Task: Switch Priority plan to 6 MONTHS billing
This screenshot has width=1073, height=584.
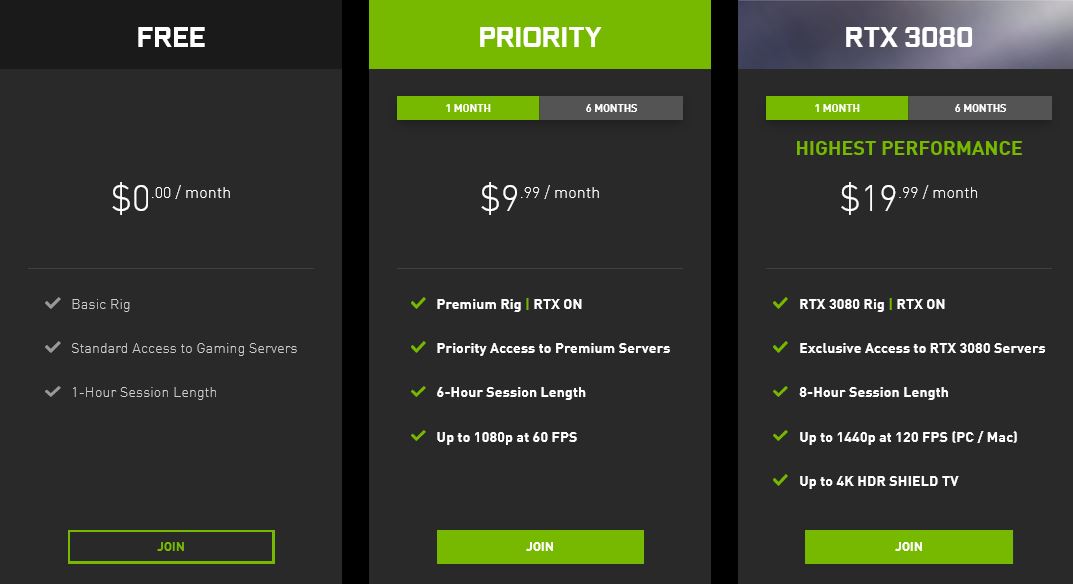Action: (611, 108)
